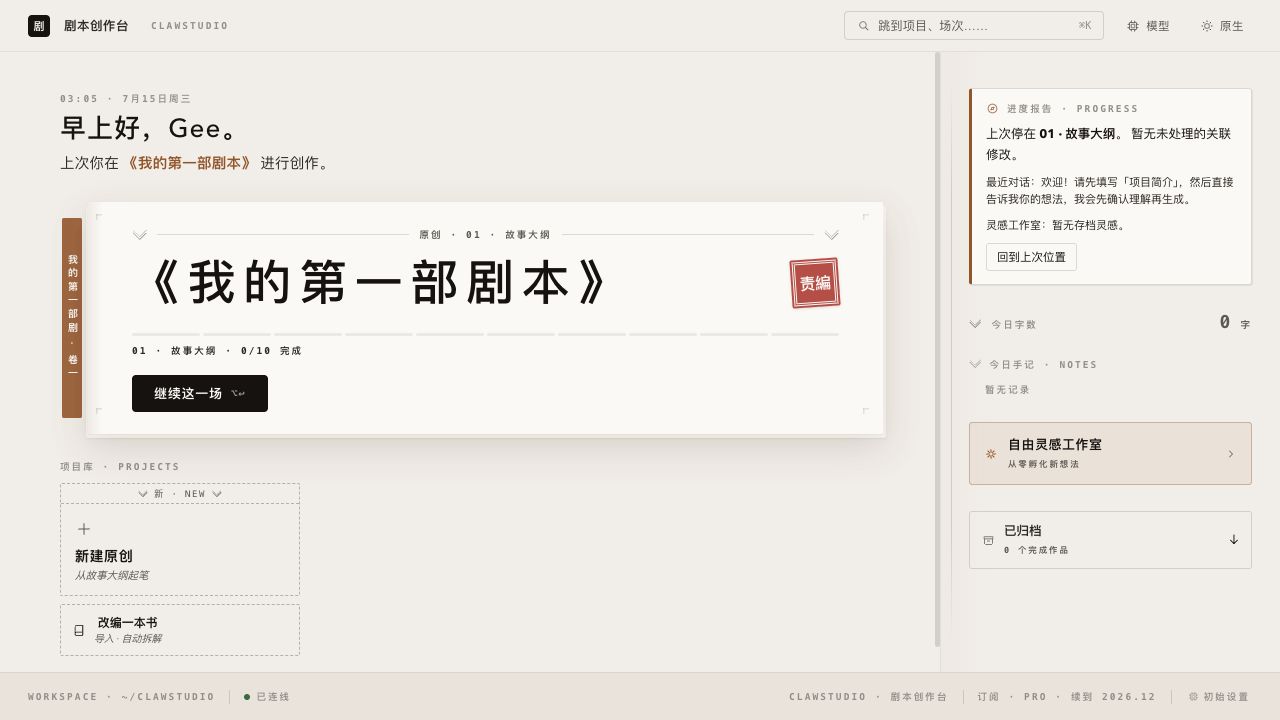Focus the 跳到项目、场次 search field
This screenshot has height=720, width=1280.
[x=974, y=26]
